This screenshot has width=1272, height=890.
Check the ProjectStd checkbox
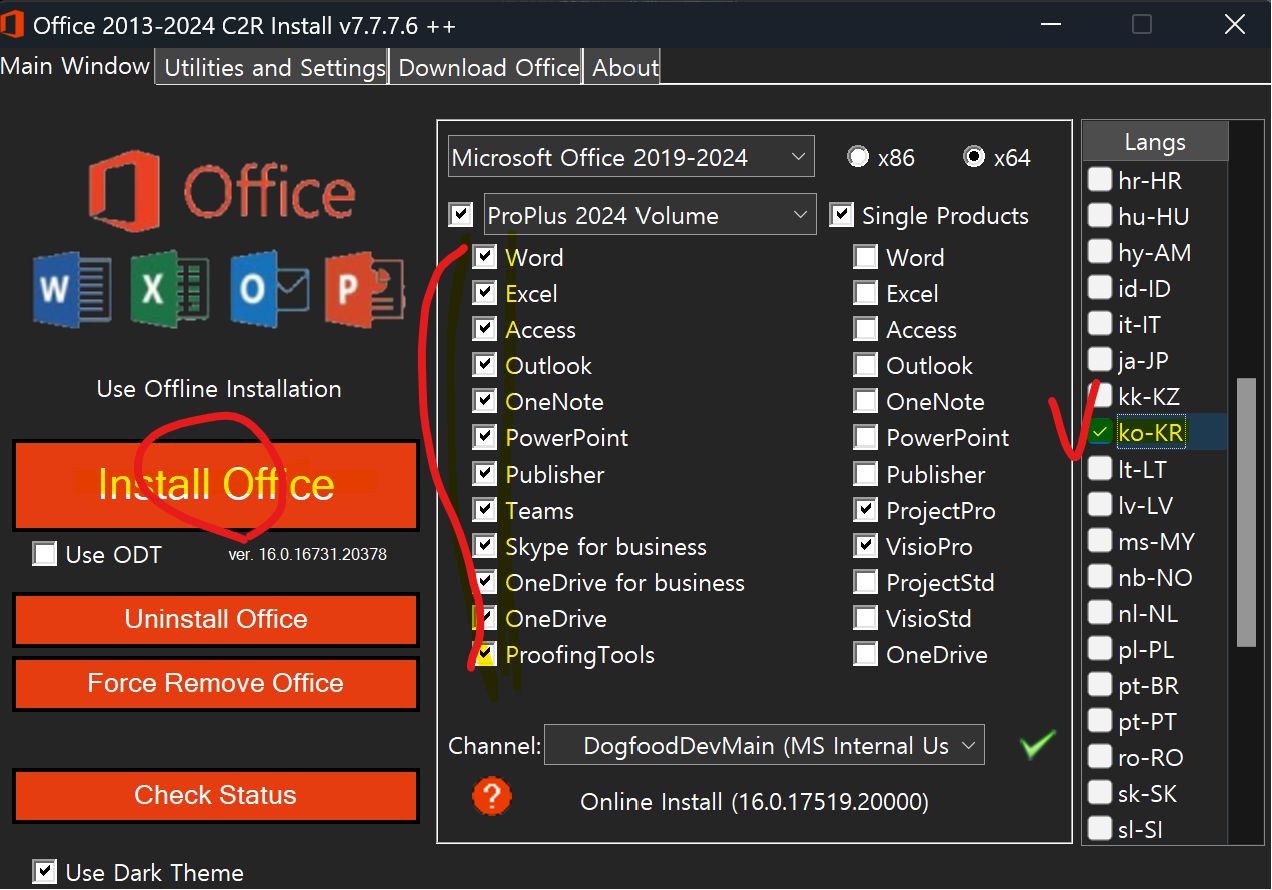(x=866, y=582)
